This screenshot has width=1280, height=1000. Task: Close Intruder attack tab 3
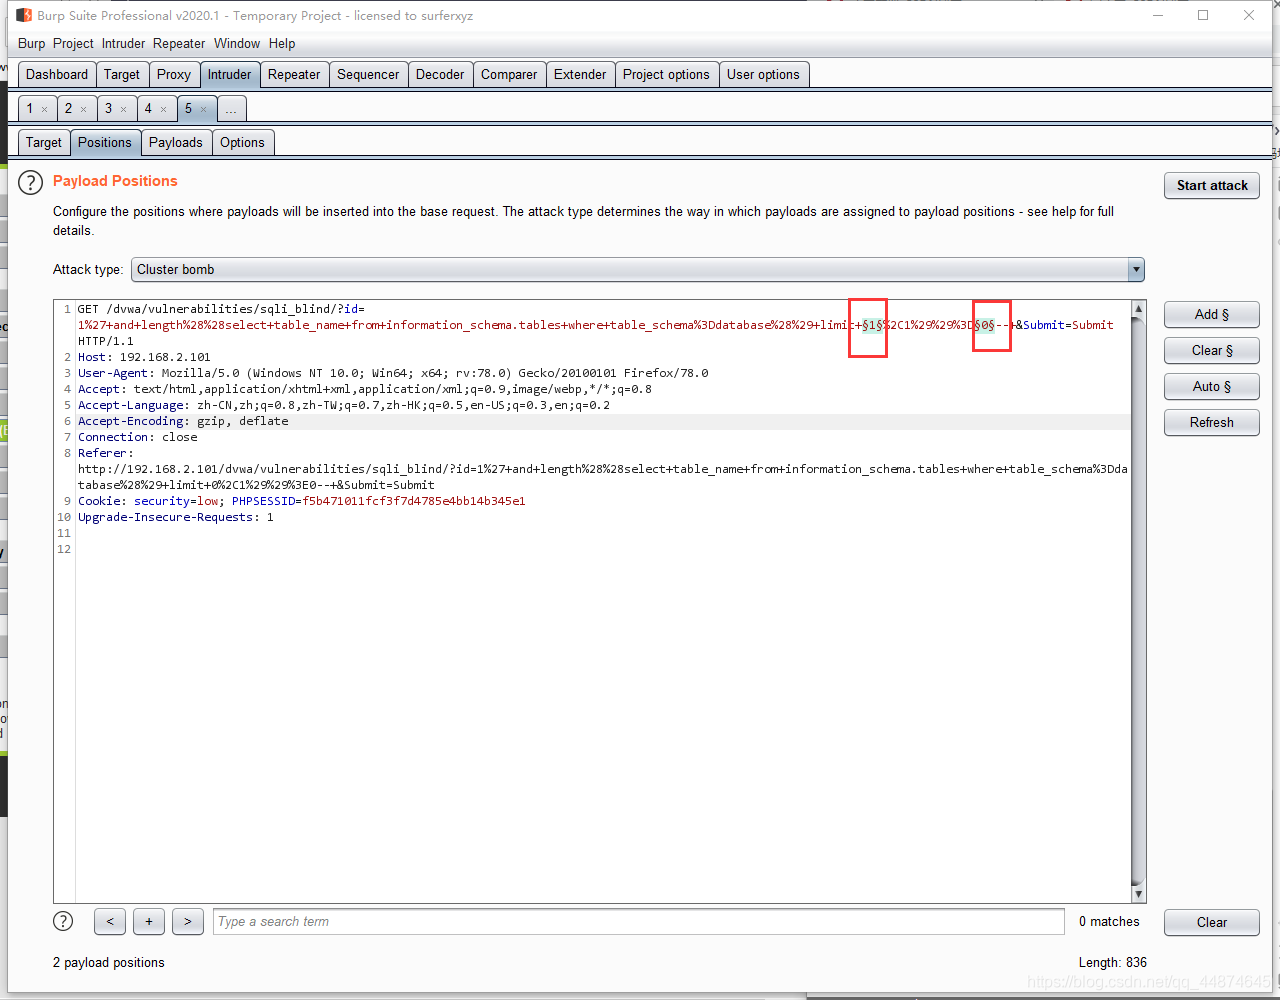pyautogui.click(x=124, y=109)
